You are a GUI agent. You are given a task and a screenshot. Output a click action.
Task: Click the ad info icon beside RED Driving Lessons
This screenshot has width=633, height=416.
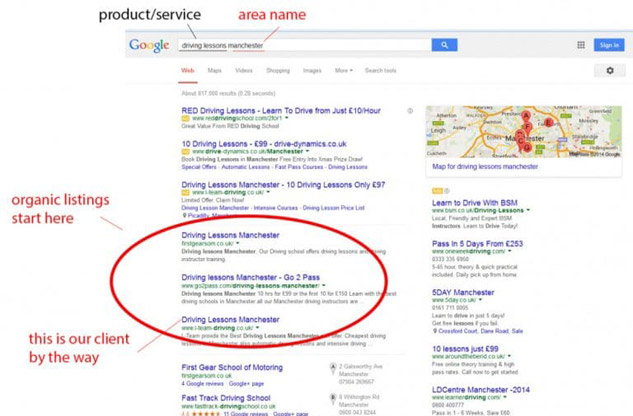[x=410, y=110]
